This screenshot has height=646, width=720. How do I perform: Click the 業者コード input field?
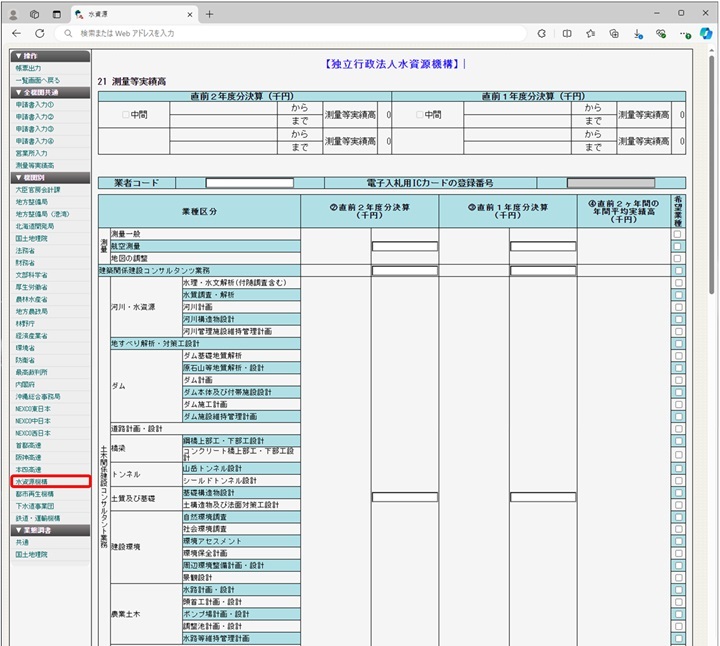click(x=249, y=183)
